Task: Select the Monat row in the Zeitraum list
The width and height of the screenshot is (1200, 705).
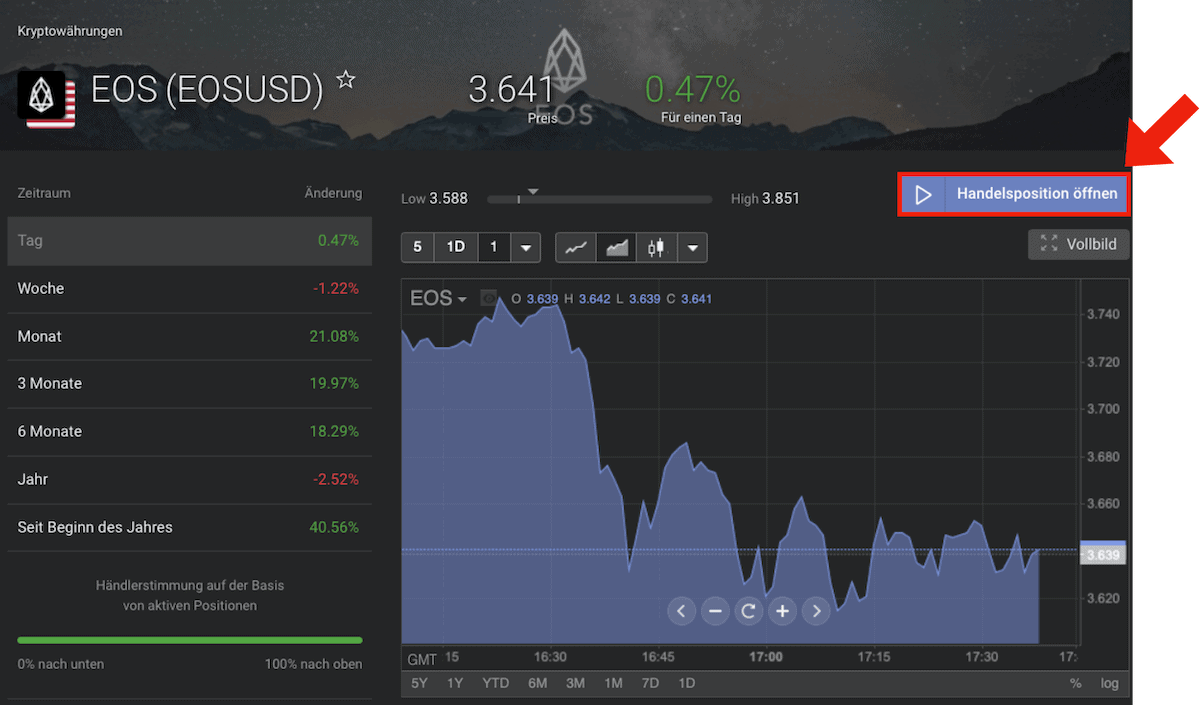Action: tap(190, 336)
